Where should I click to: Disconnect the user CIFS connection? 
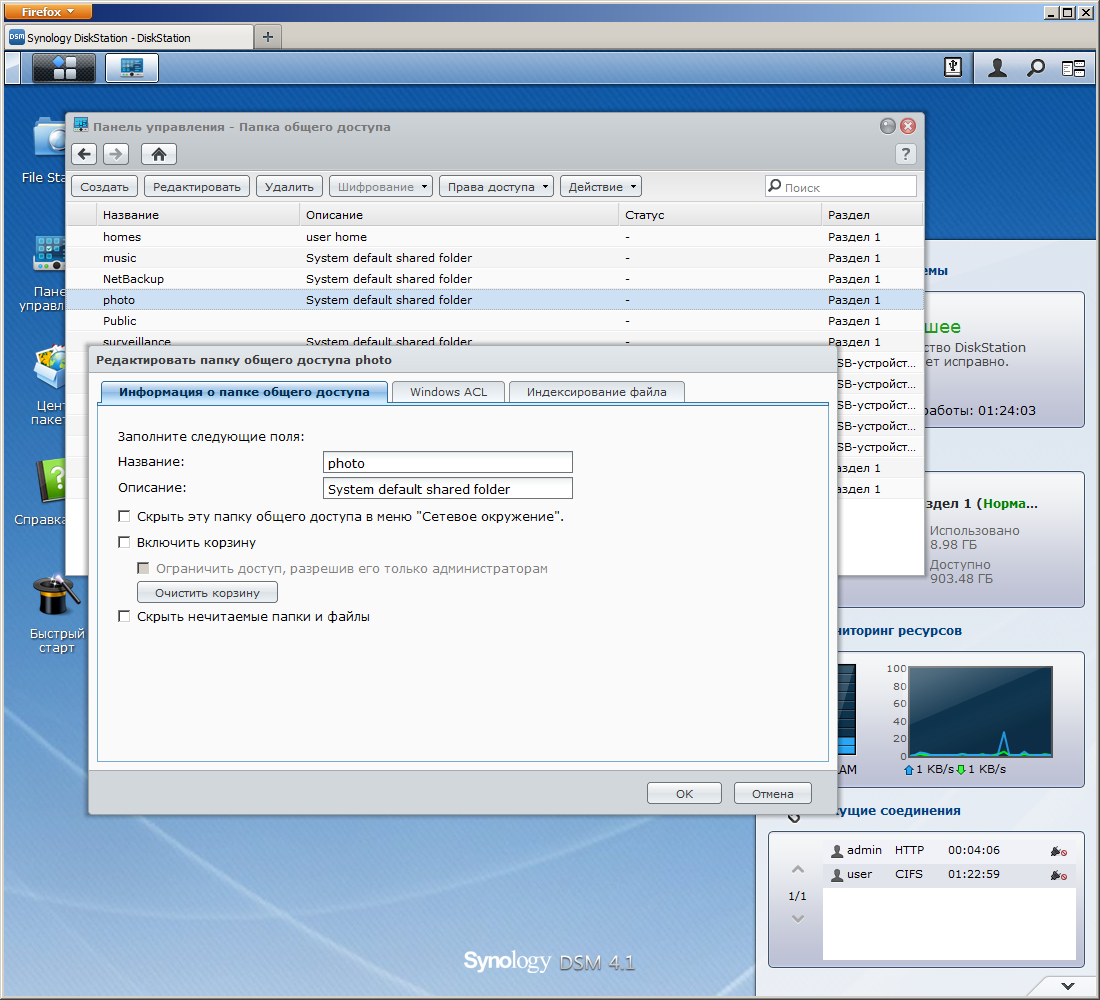1059,874
